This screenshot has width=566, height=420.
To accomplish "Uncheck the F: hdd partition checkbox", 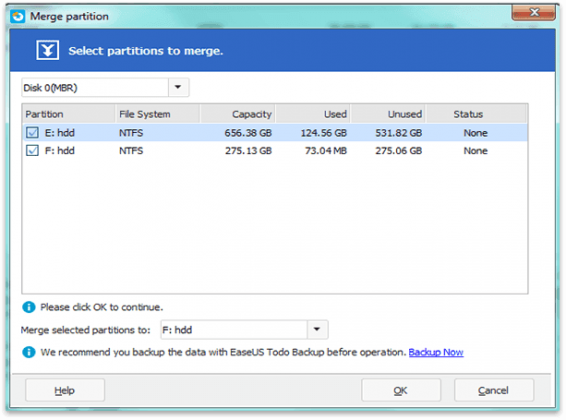I will 32,150.
